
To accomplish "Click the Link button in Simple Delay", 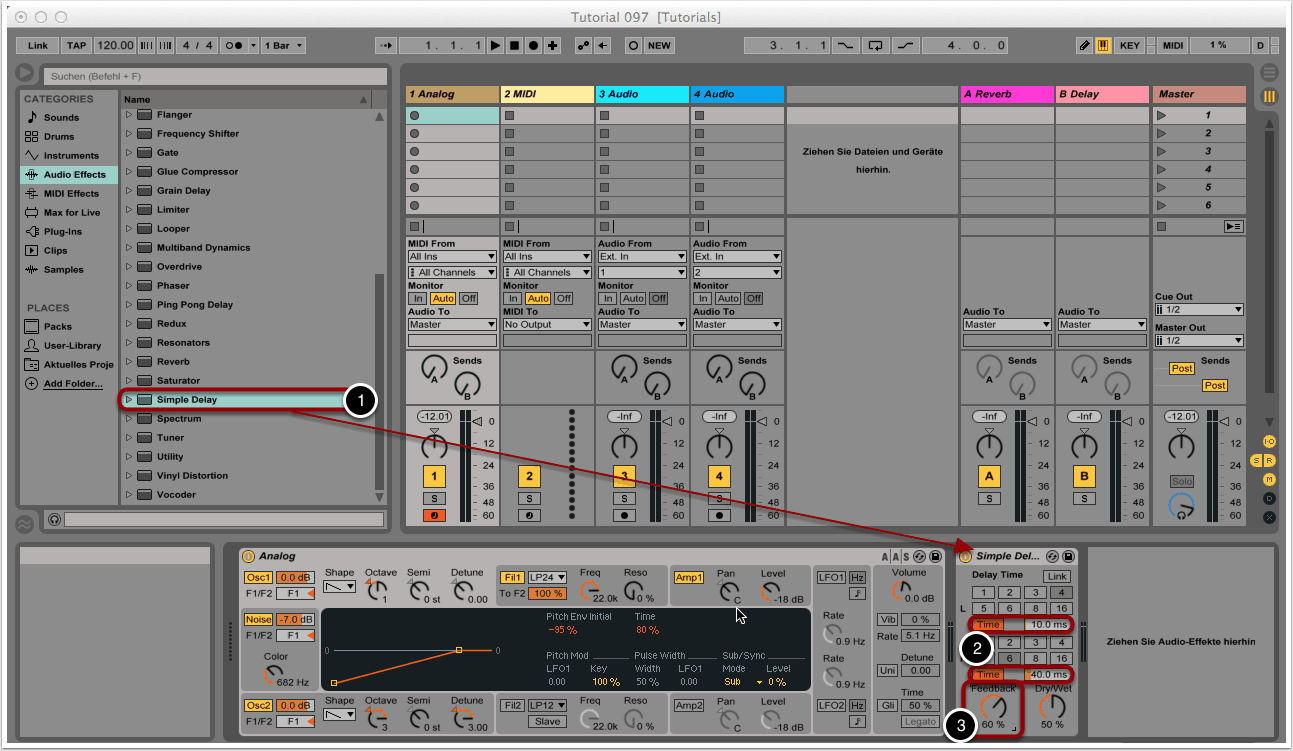I will (1056, 576).
